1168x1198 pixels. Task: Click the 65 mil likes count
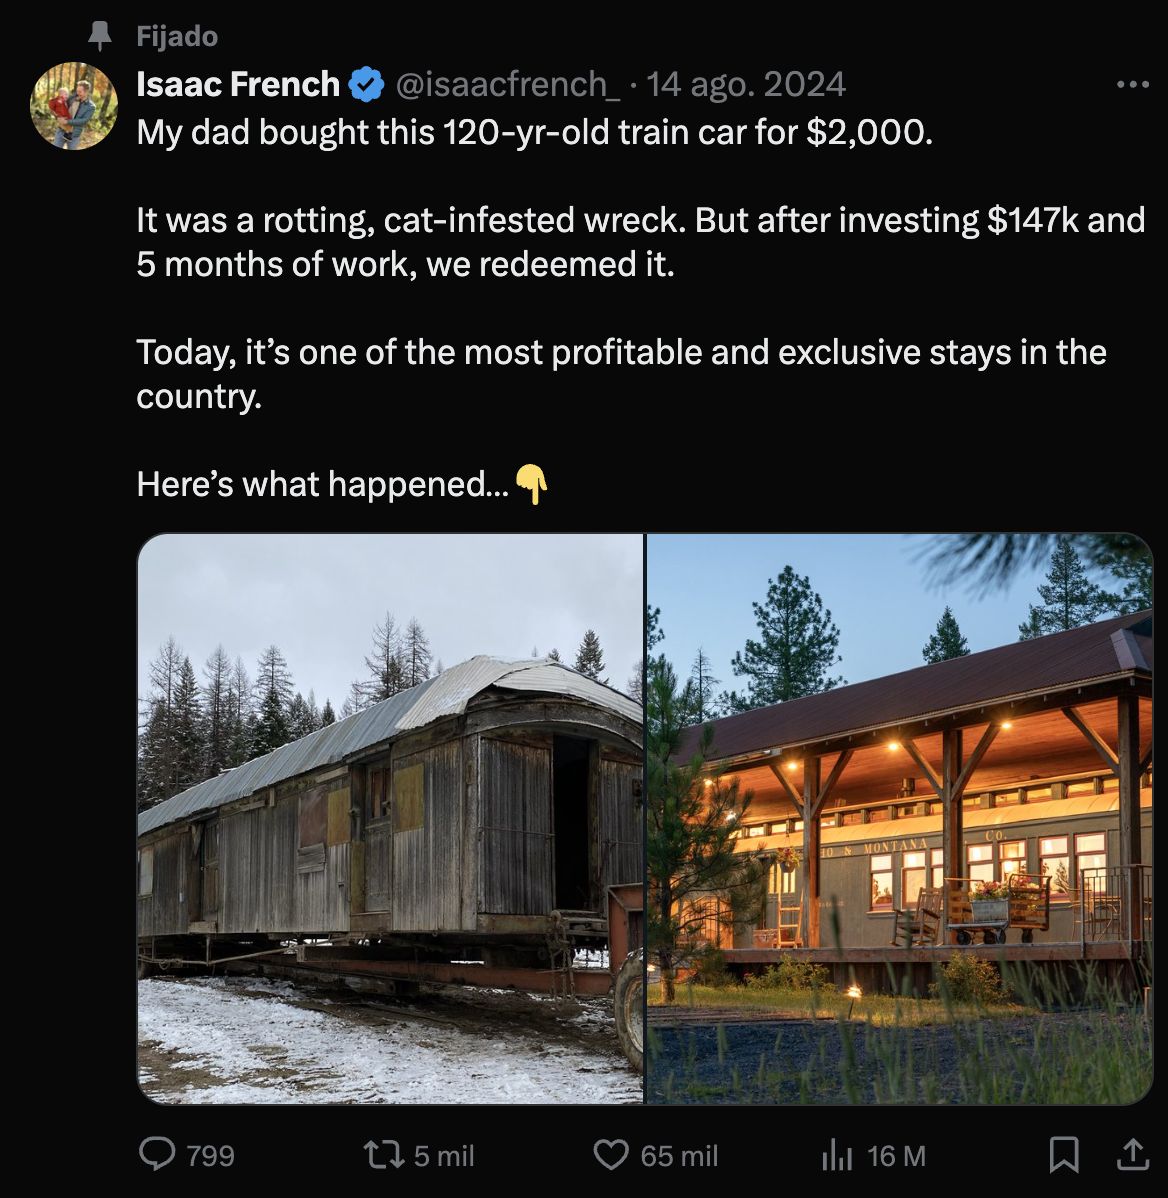[x=679, y=1156]
